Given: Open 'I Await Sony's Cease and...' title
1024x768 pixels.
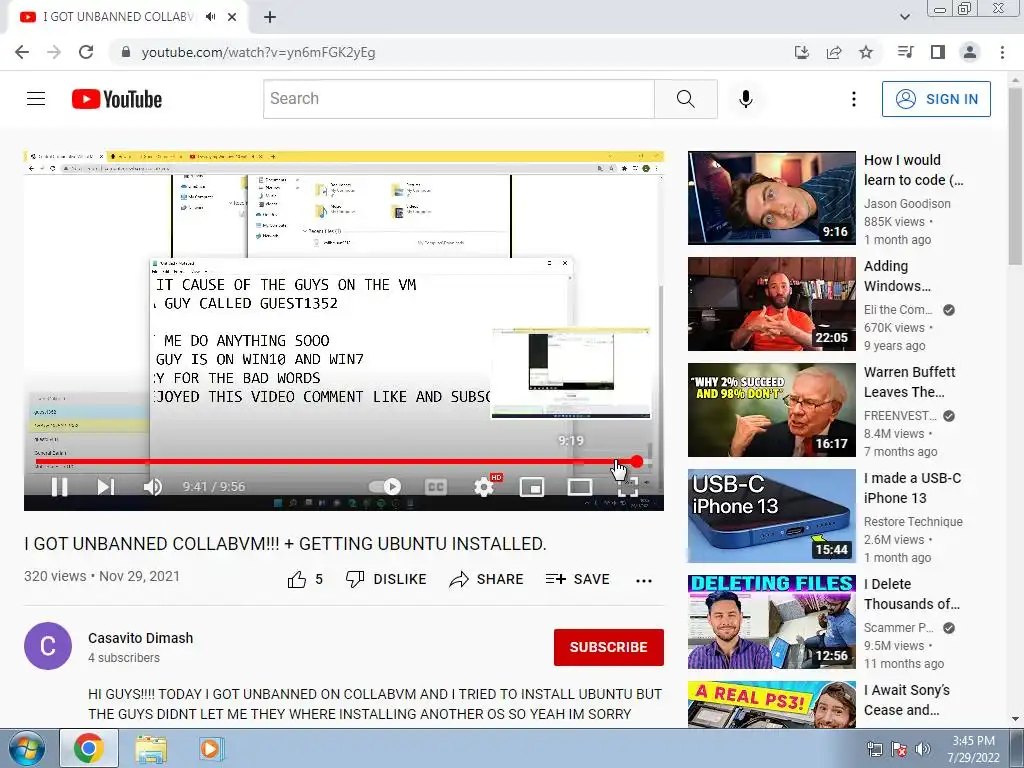Looking at the screenshot, I should tap(906, 700).
